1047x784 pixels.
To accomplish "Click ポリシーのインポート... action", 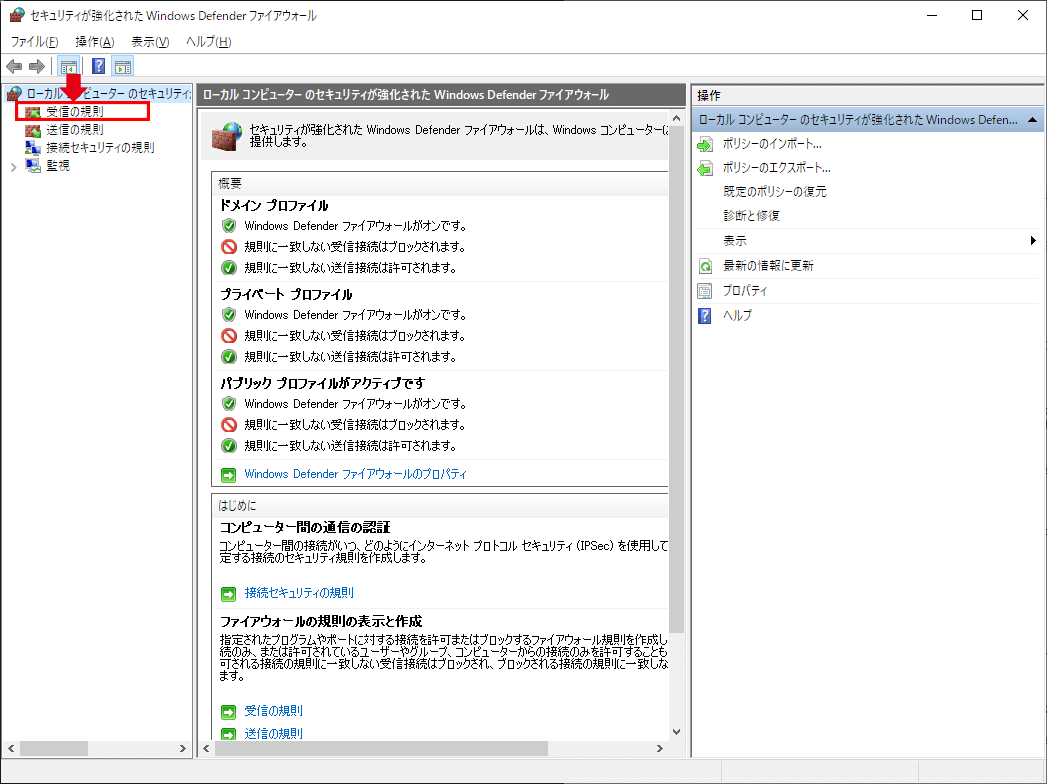I will click(x=772, y=144).
